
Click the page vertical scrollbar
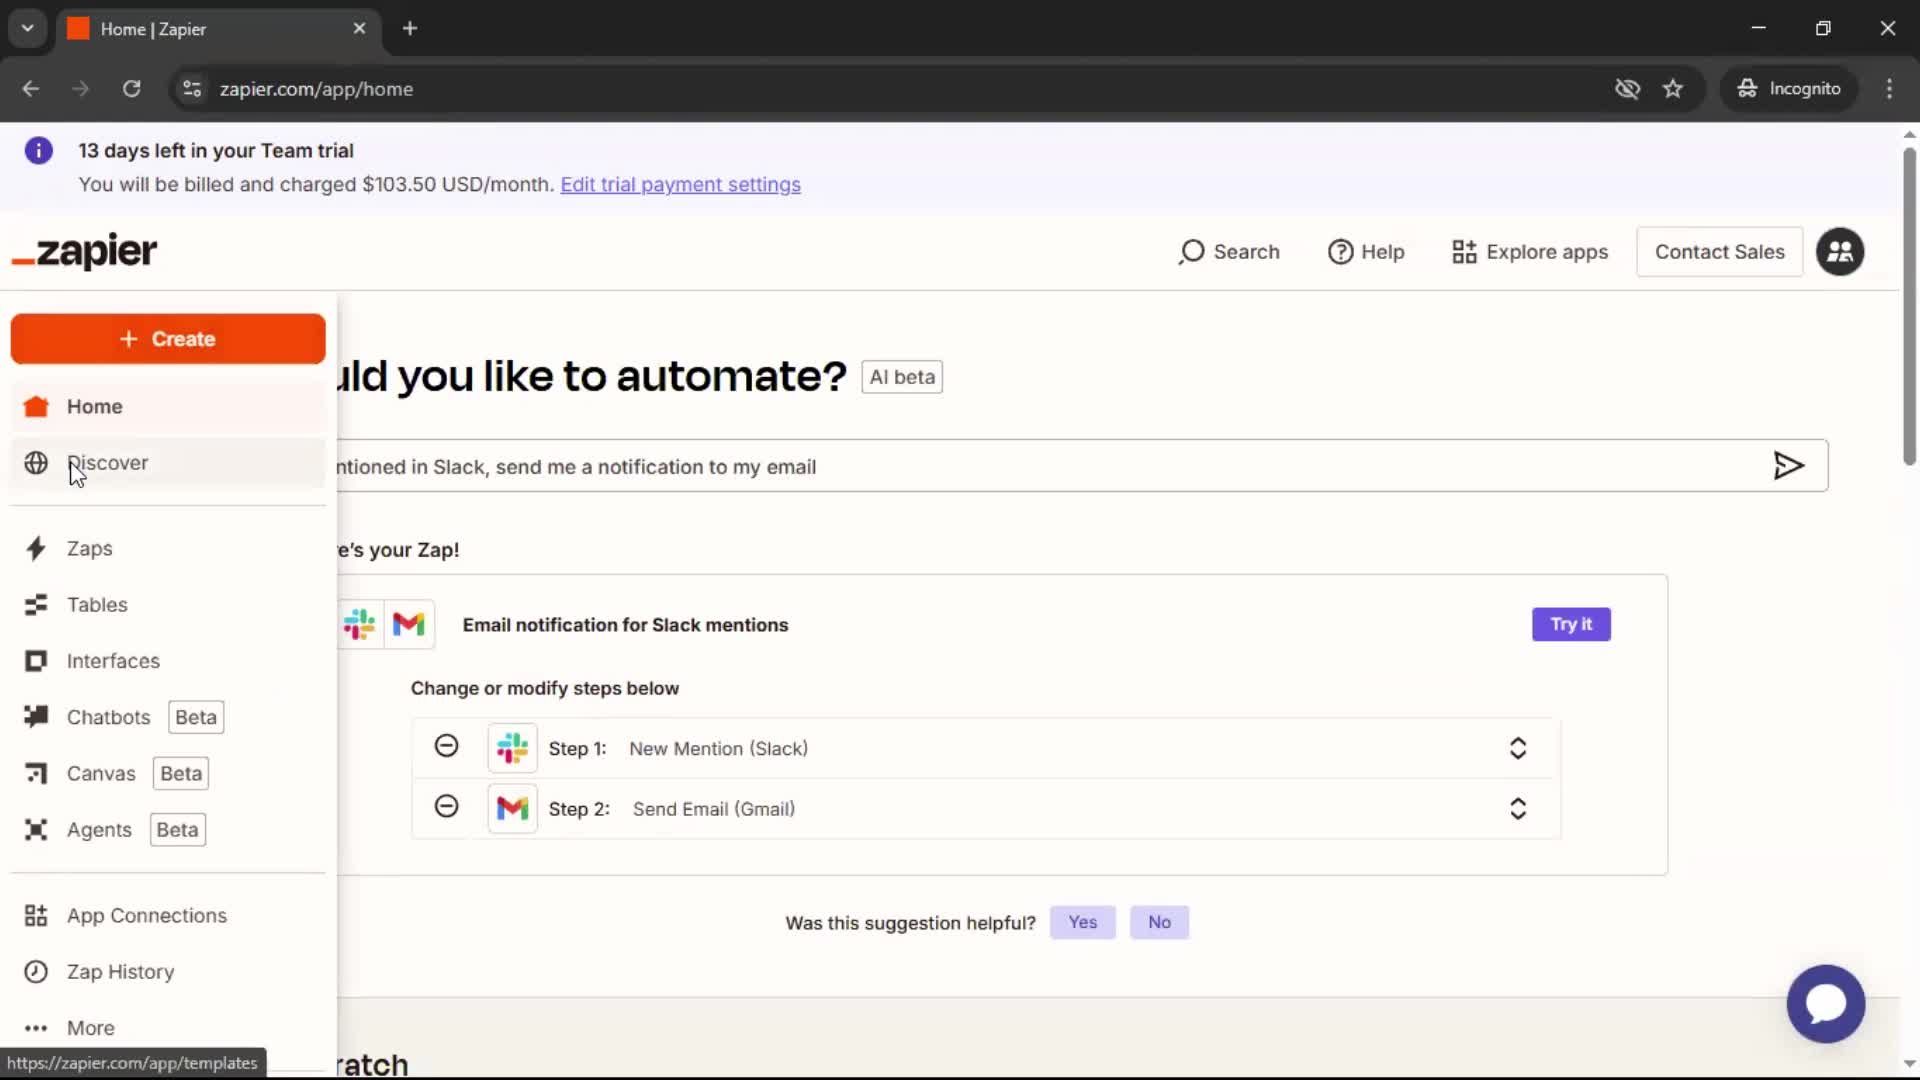coord(1909,305)
